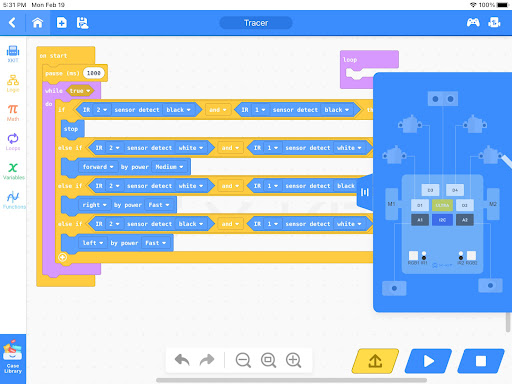Undo the last action

(x=182, y=360)
